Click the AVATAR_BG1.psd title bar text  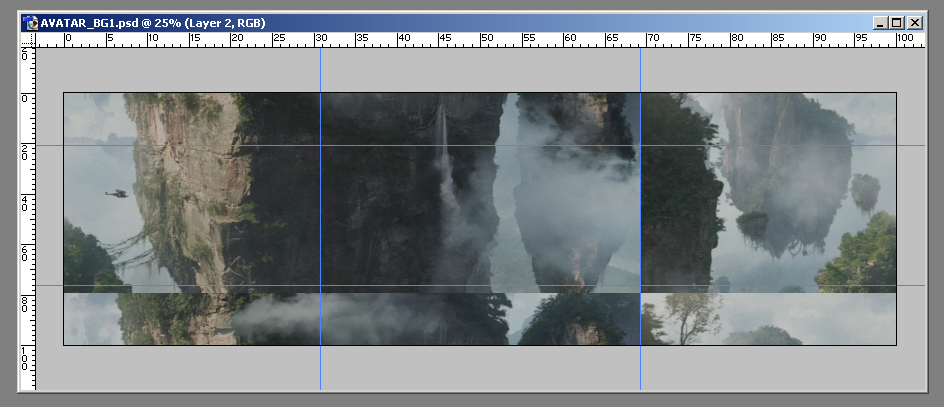[x=153, y=23]
